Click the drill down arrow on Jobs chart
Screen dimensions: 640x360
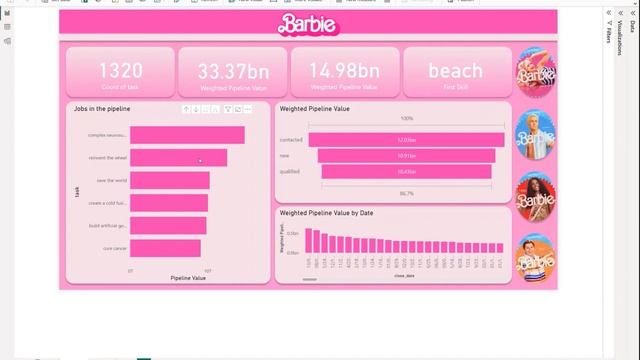point(196,109)
